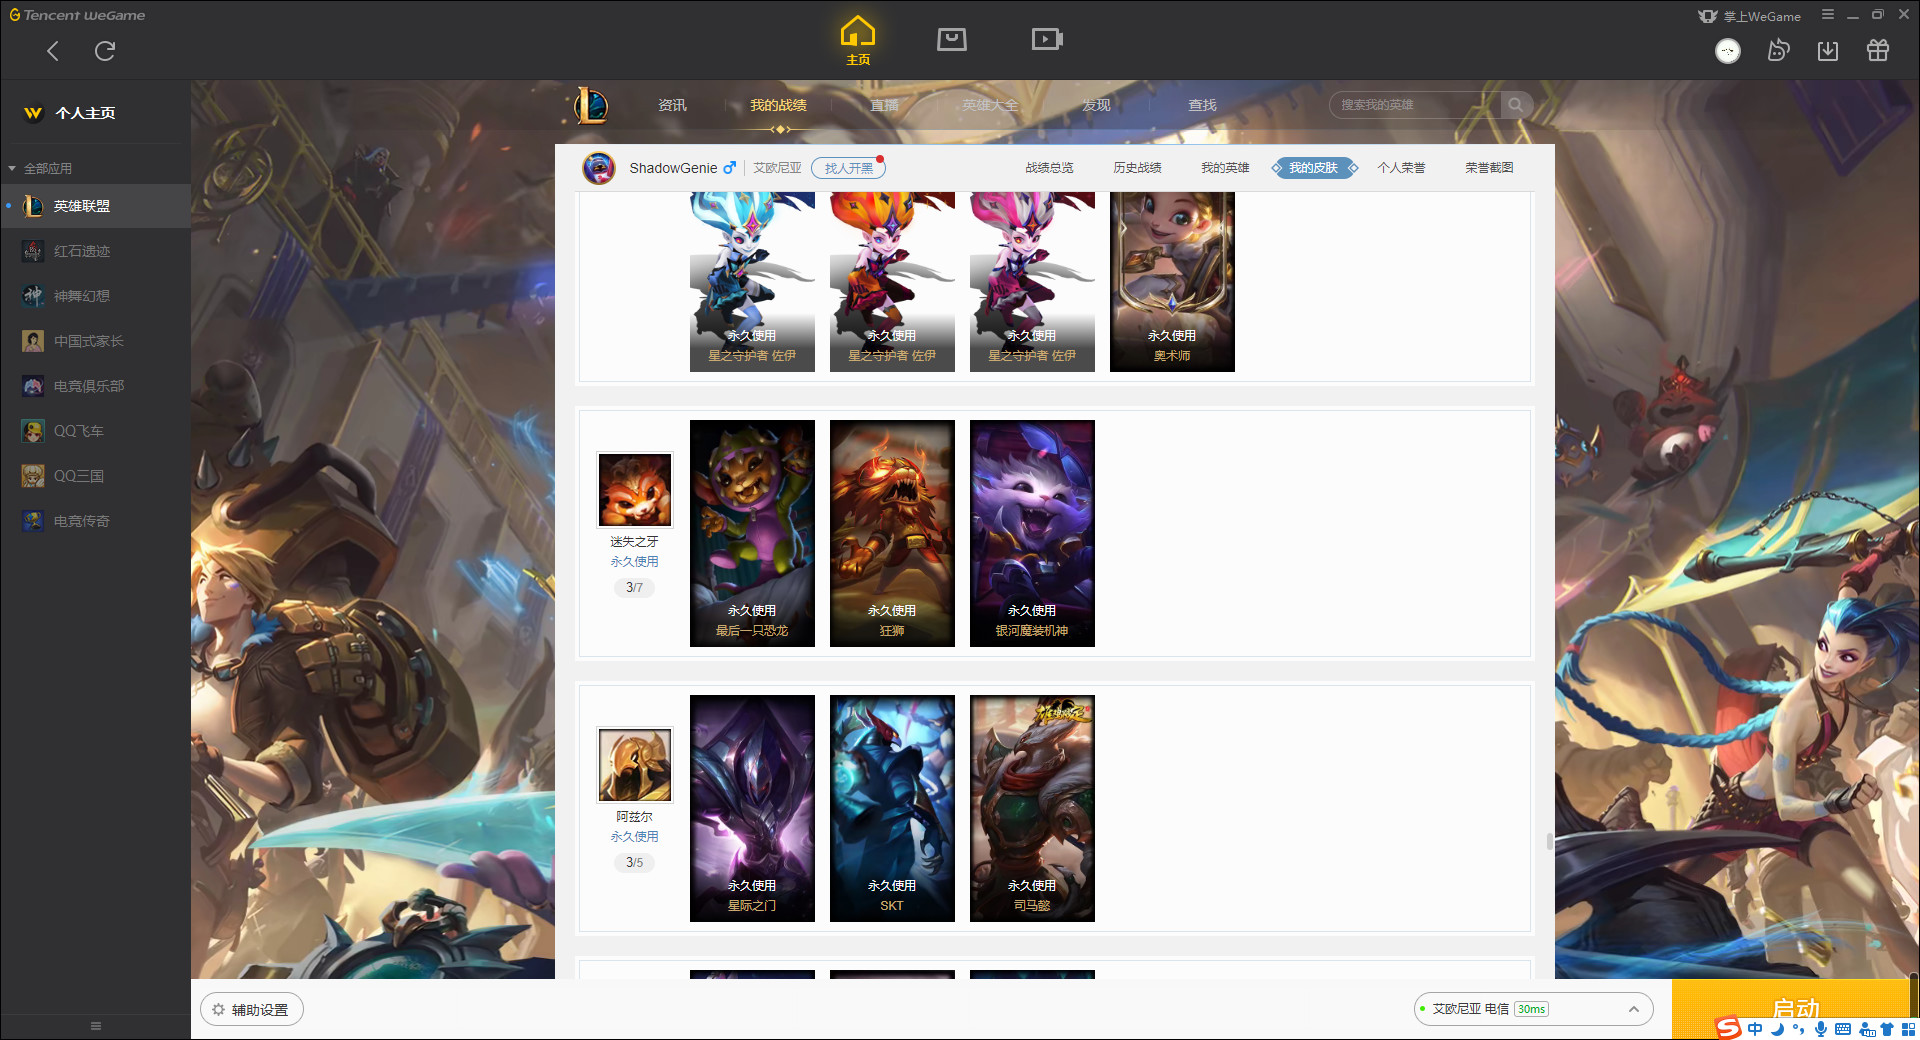This screenshot has width=1920, height=1040.
Task: Open the 个人荣誉 sub-tab
Action: tap(1401, 168)
